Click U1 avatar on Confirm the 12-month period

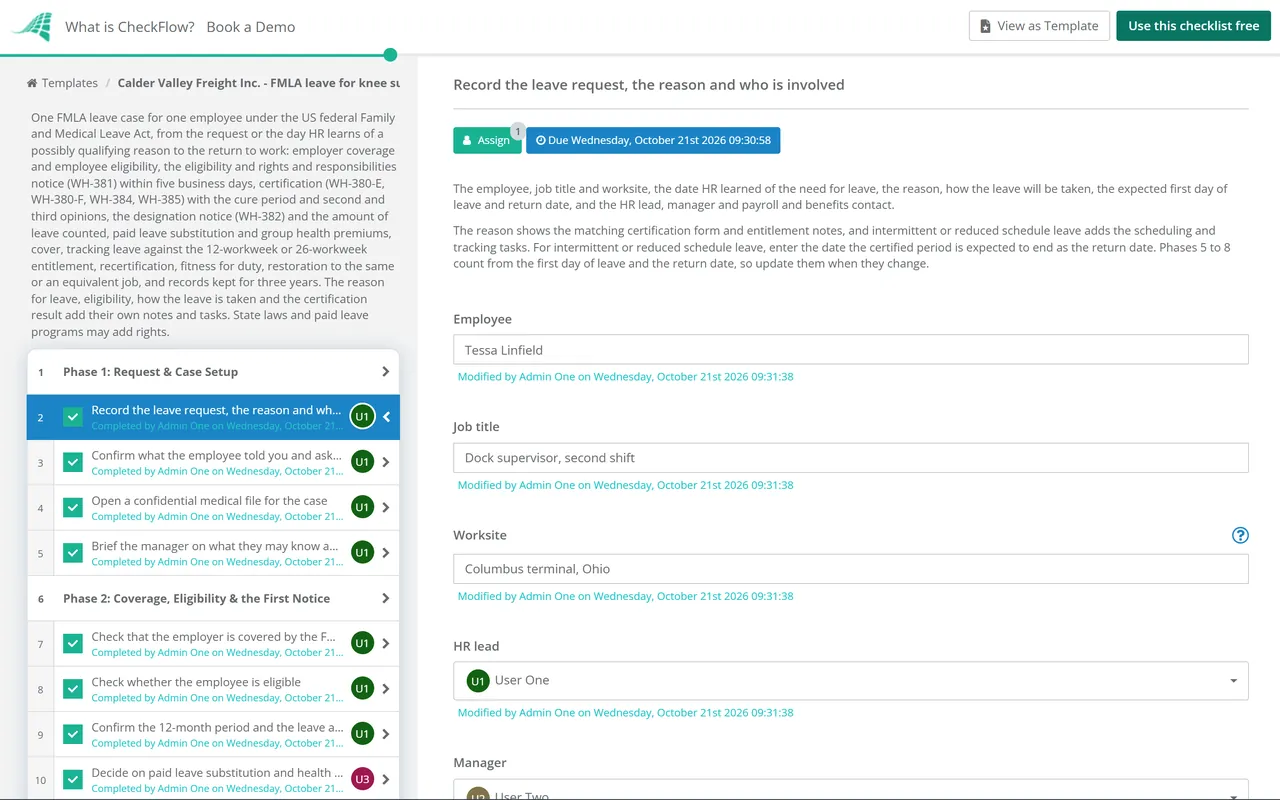pyautogui.click(x=362, y=733)
